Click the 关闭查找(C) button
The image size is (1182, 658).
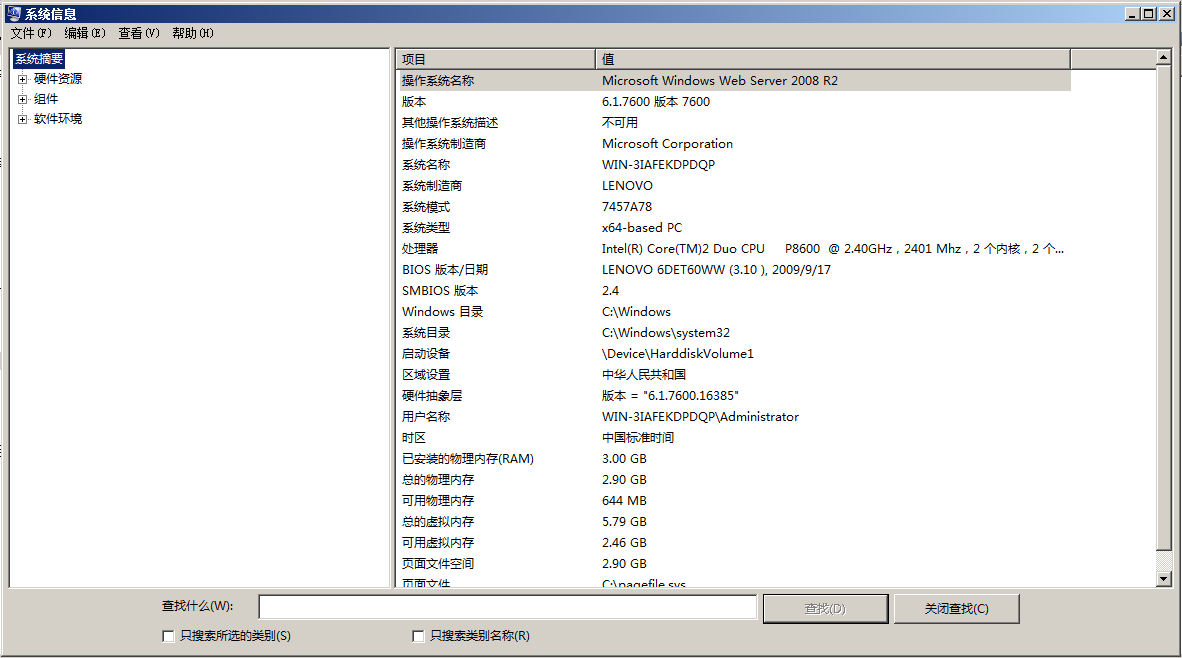pyautogui.click(x=957, y=608)
